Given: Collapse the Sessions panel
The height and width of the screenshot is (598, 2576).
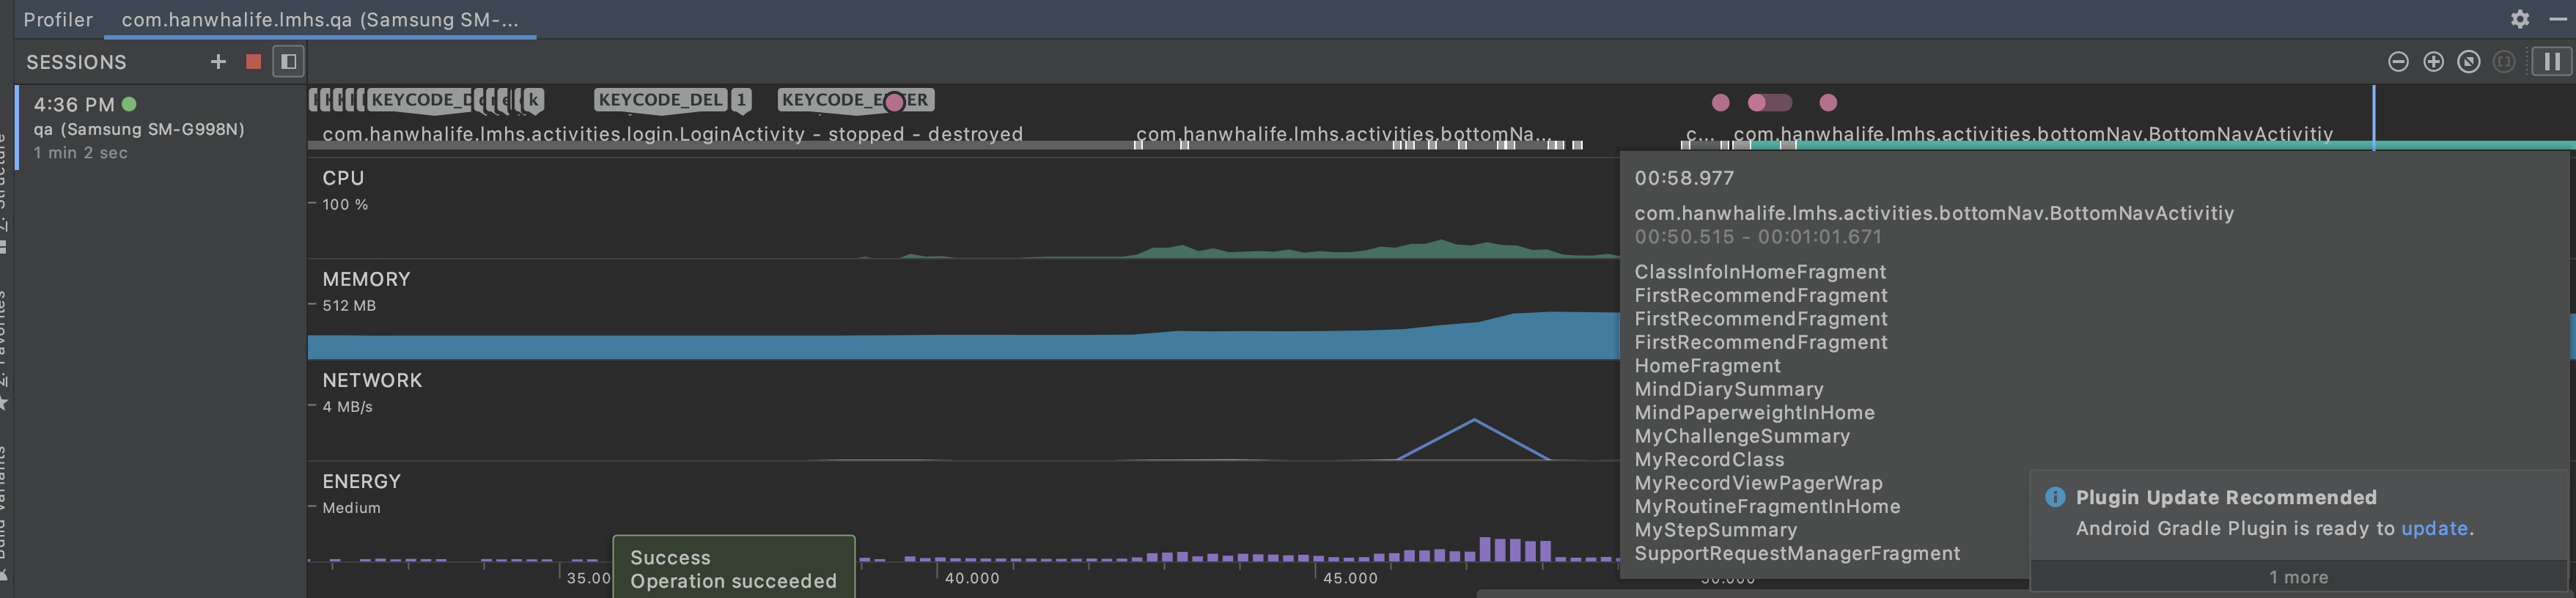Looking at the screenshot, I should 289,62.
